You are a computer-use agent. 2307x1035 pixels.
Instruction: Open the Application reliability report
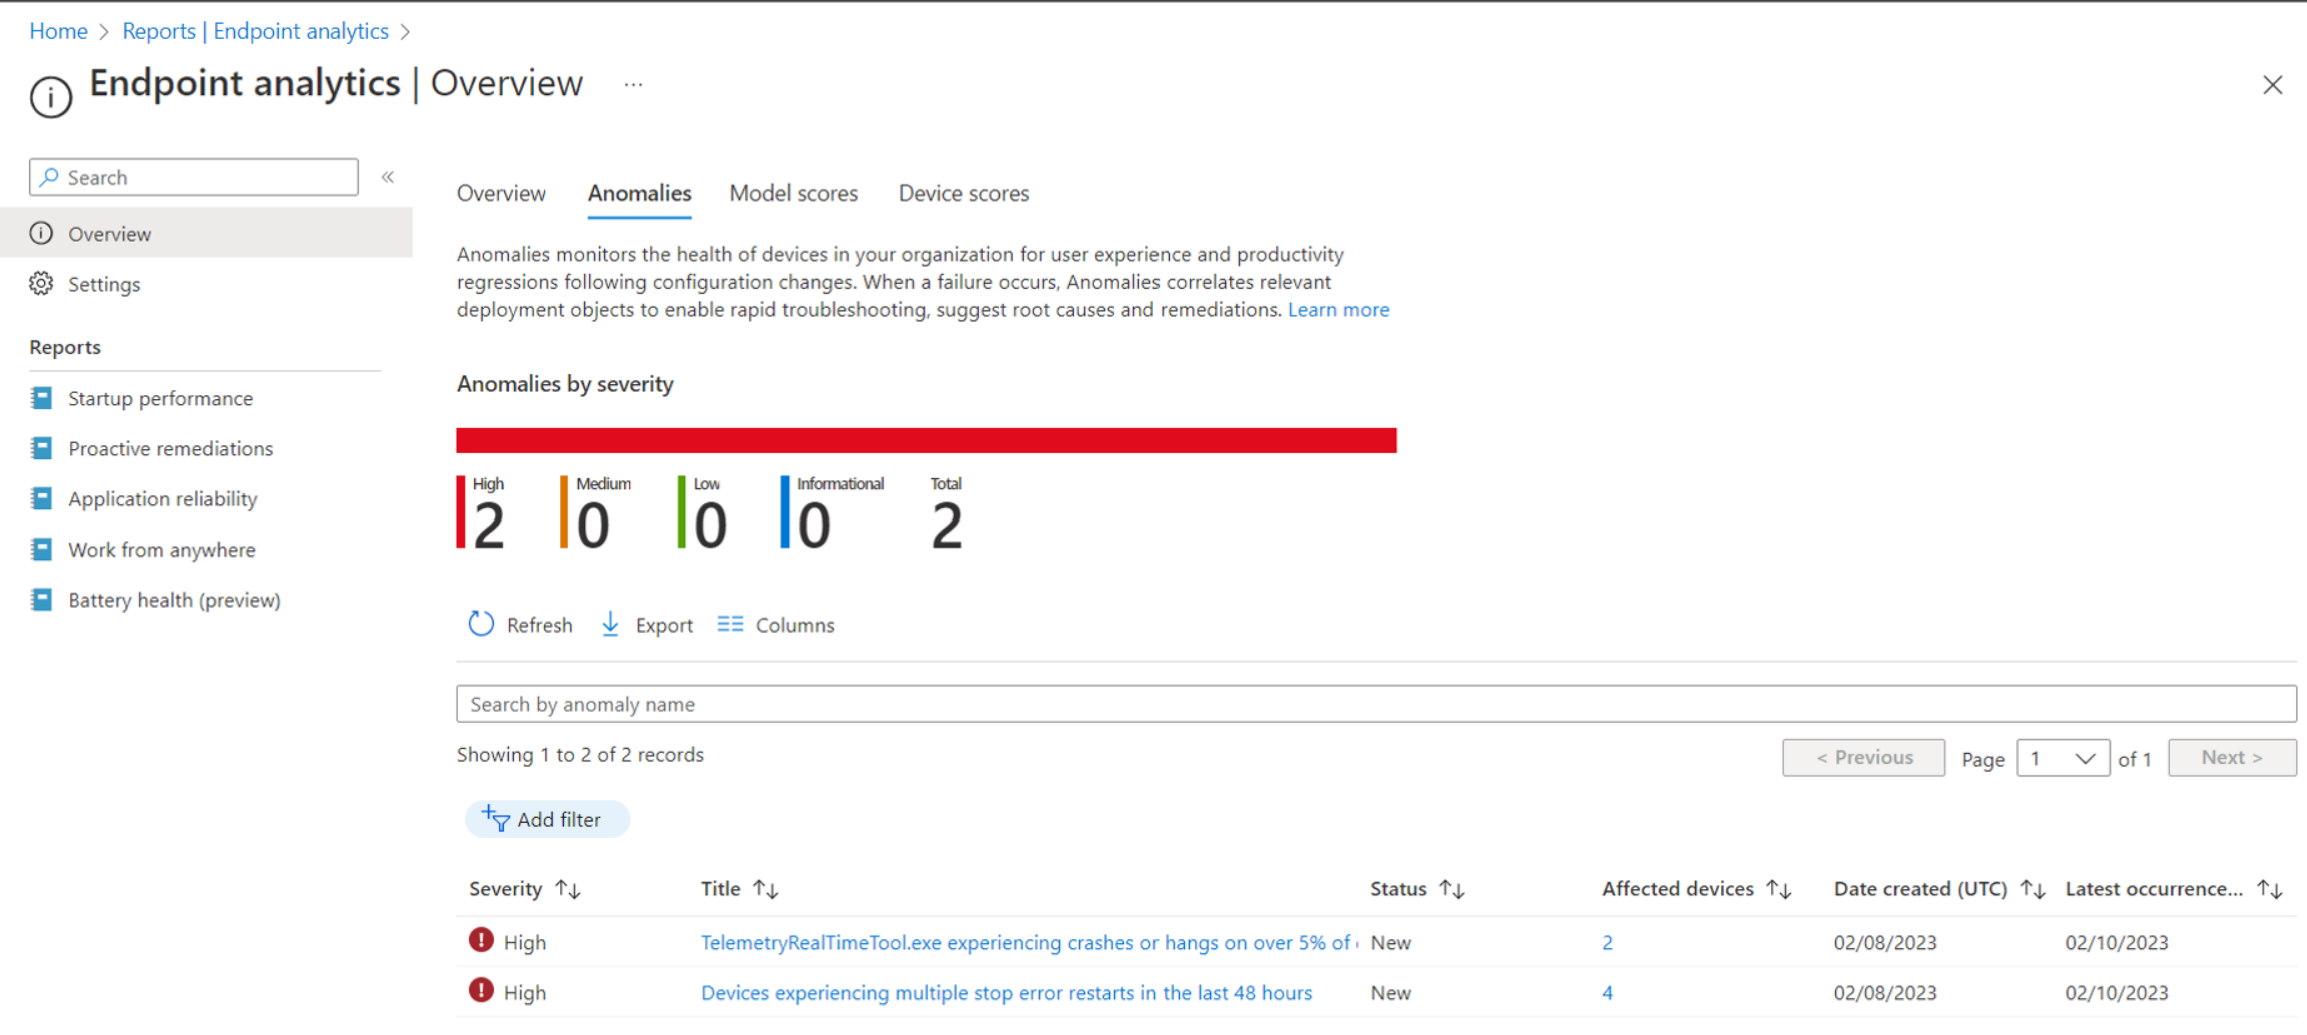pyautogui.click(x=162, y=498)
